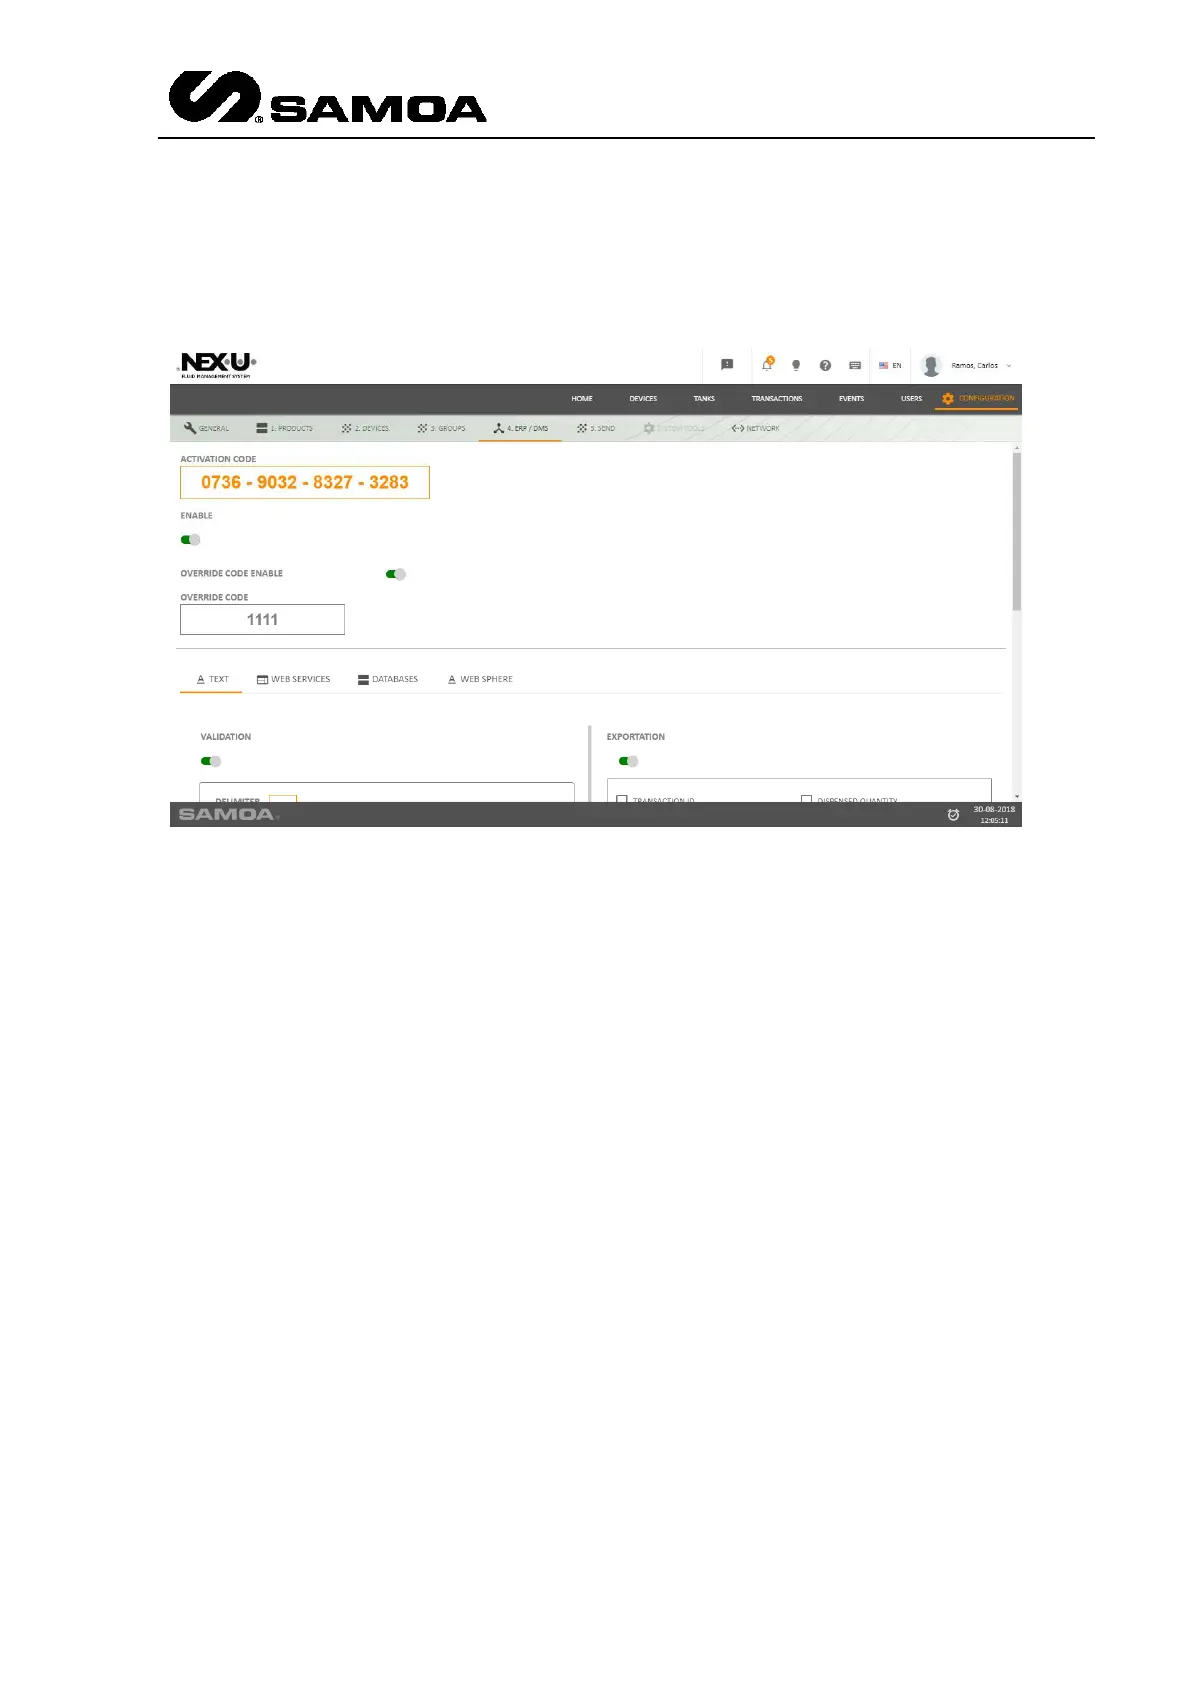The width and height of the screenshot is (1190, 1684).
Task: Open the EVENTS menu
Action: click(851, 398)
